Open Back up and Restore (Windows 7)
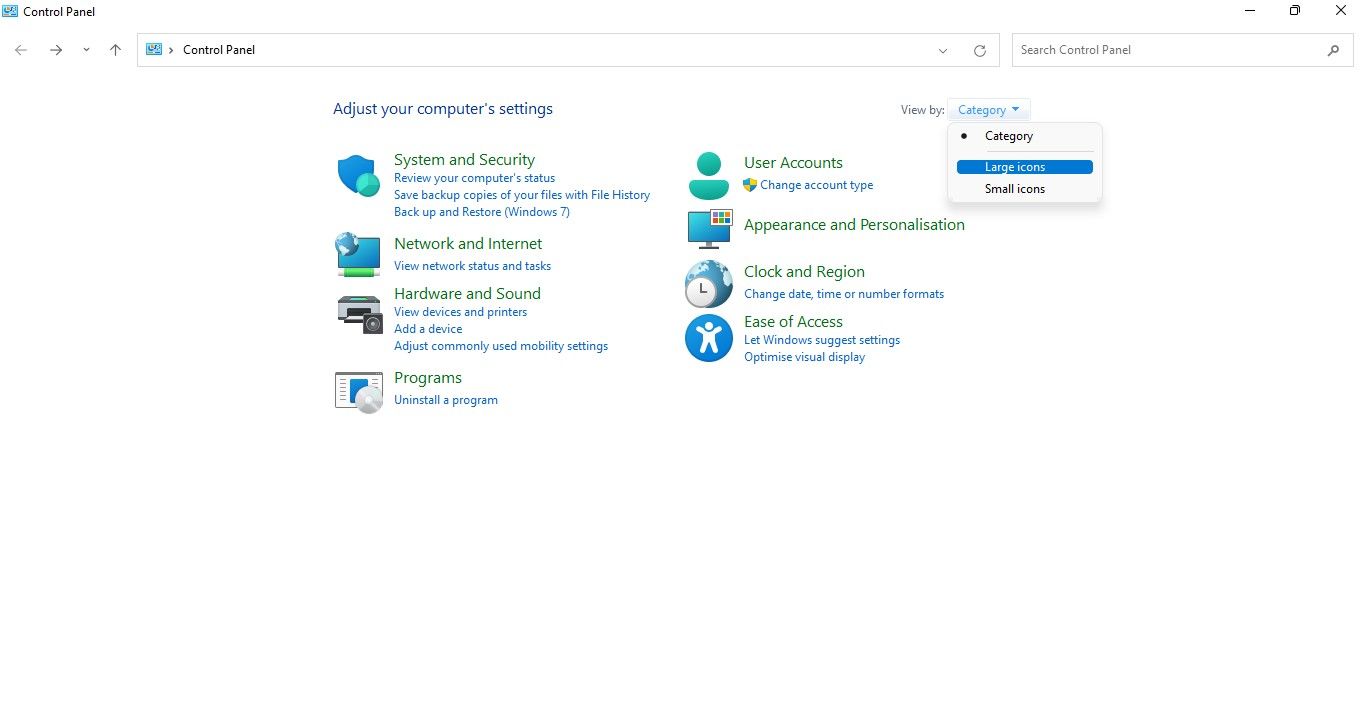Image resolution: width=1366 pixels, height=707 pixels. coord(482,212)
